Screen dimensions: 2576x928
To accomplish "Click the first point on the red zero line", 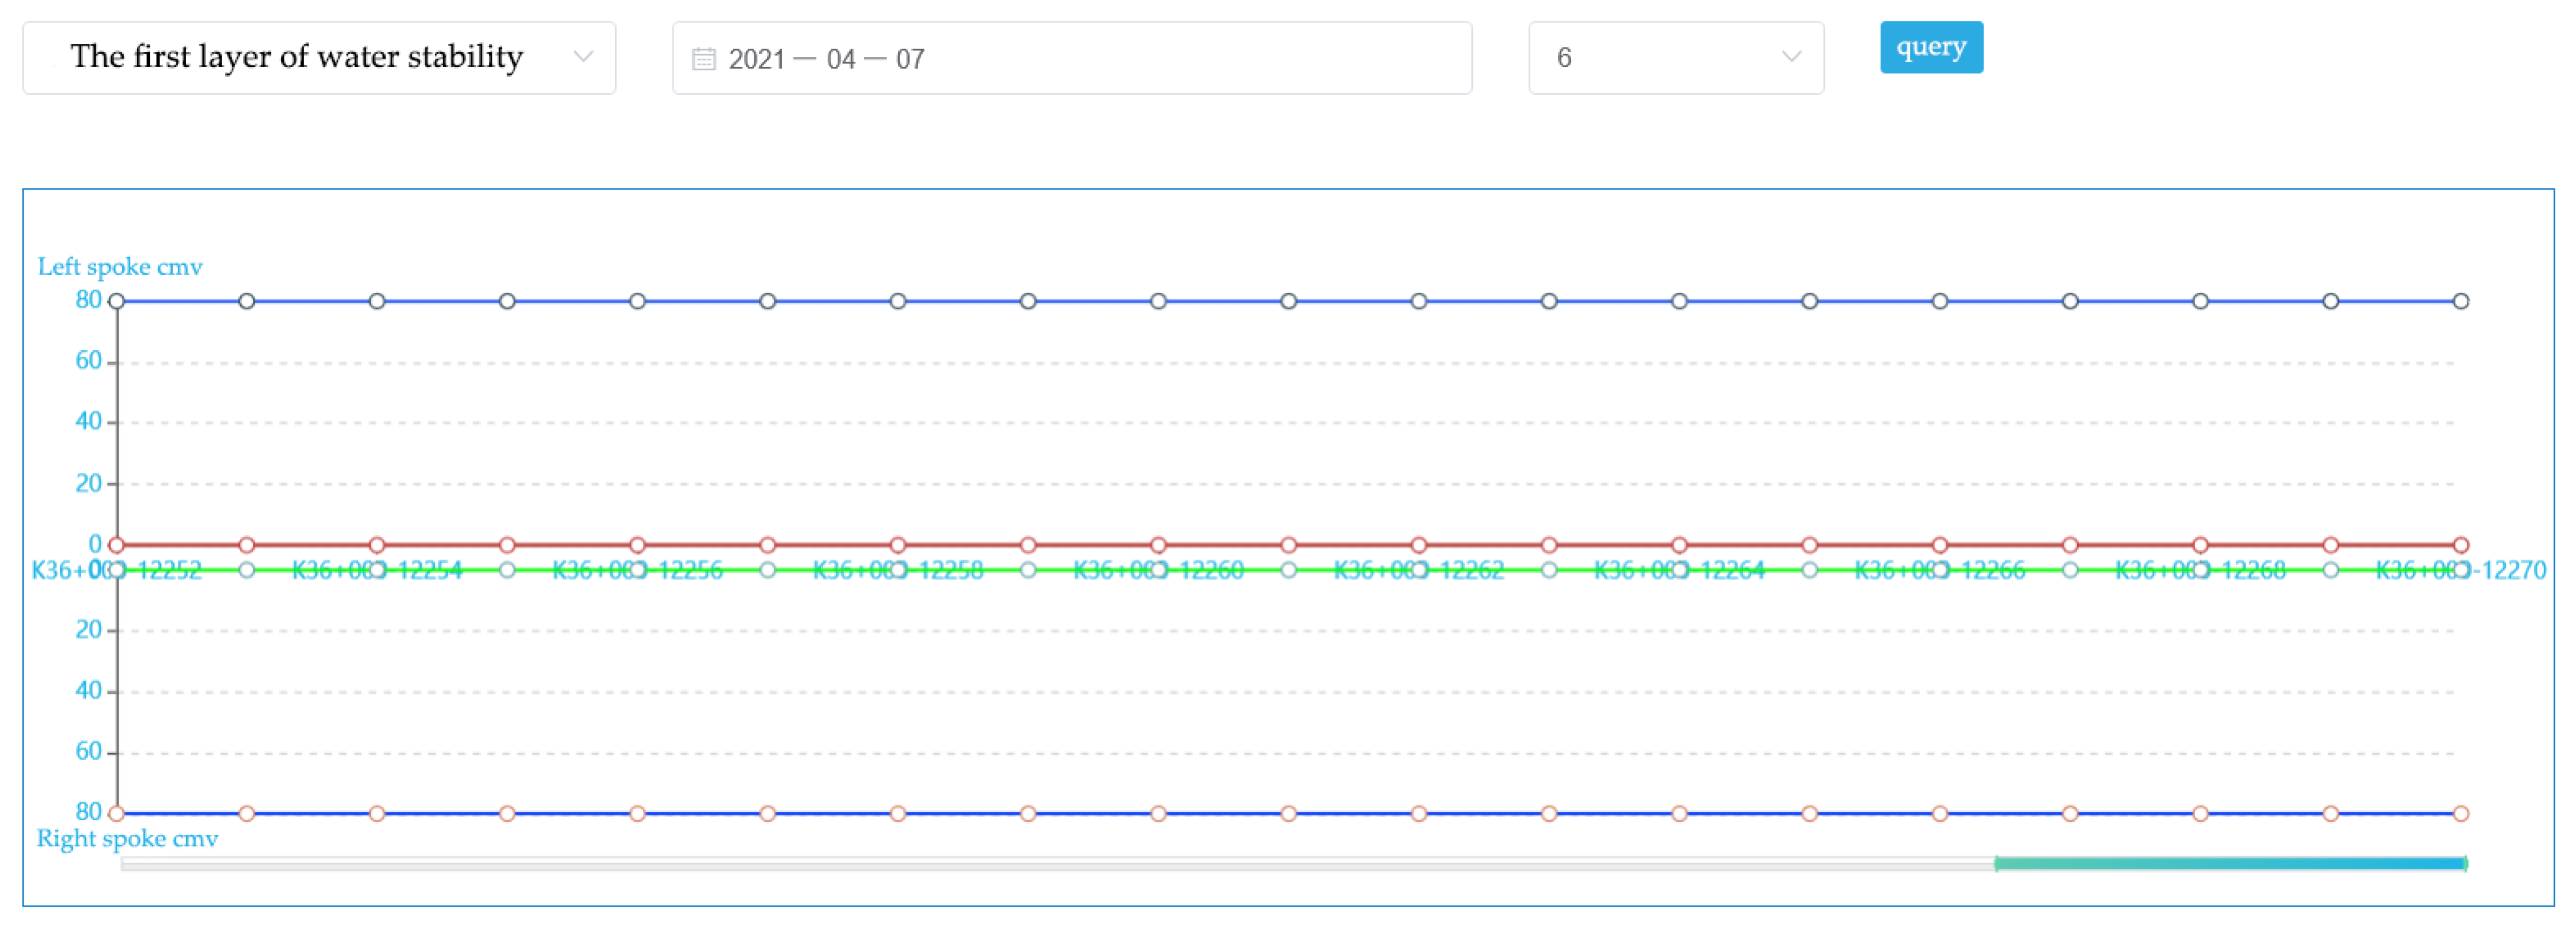I will pyautogui.click(x=117, y=545).
